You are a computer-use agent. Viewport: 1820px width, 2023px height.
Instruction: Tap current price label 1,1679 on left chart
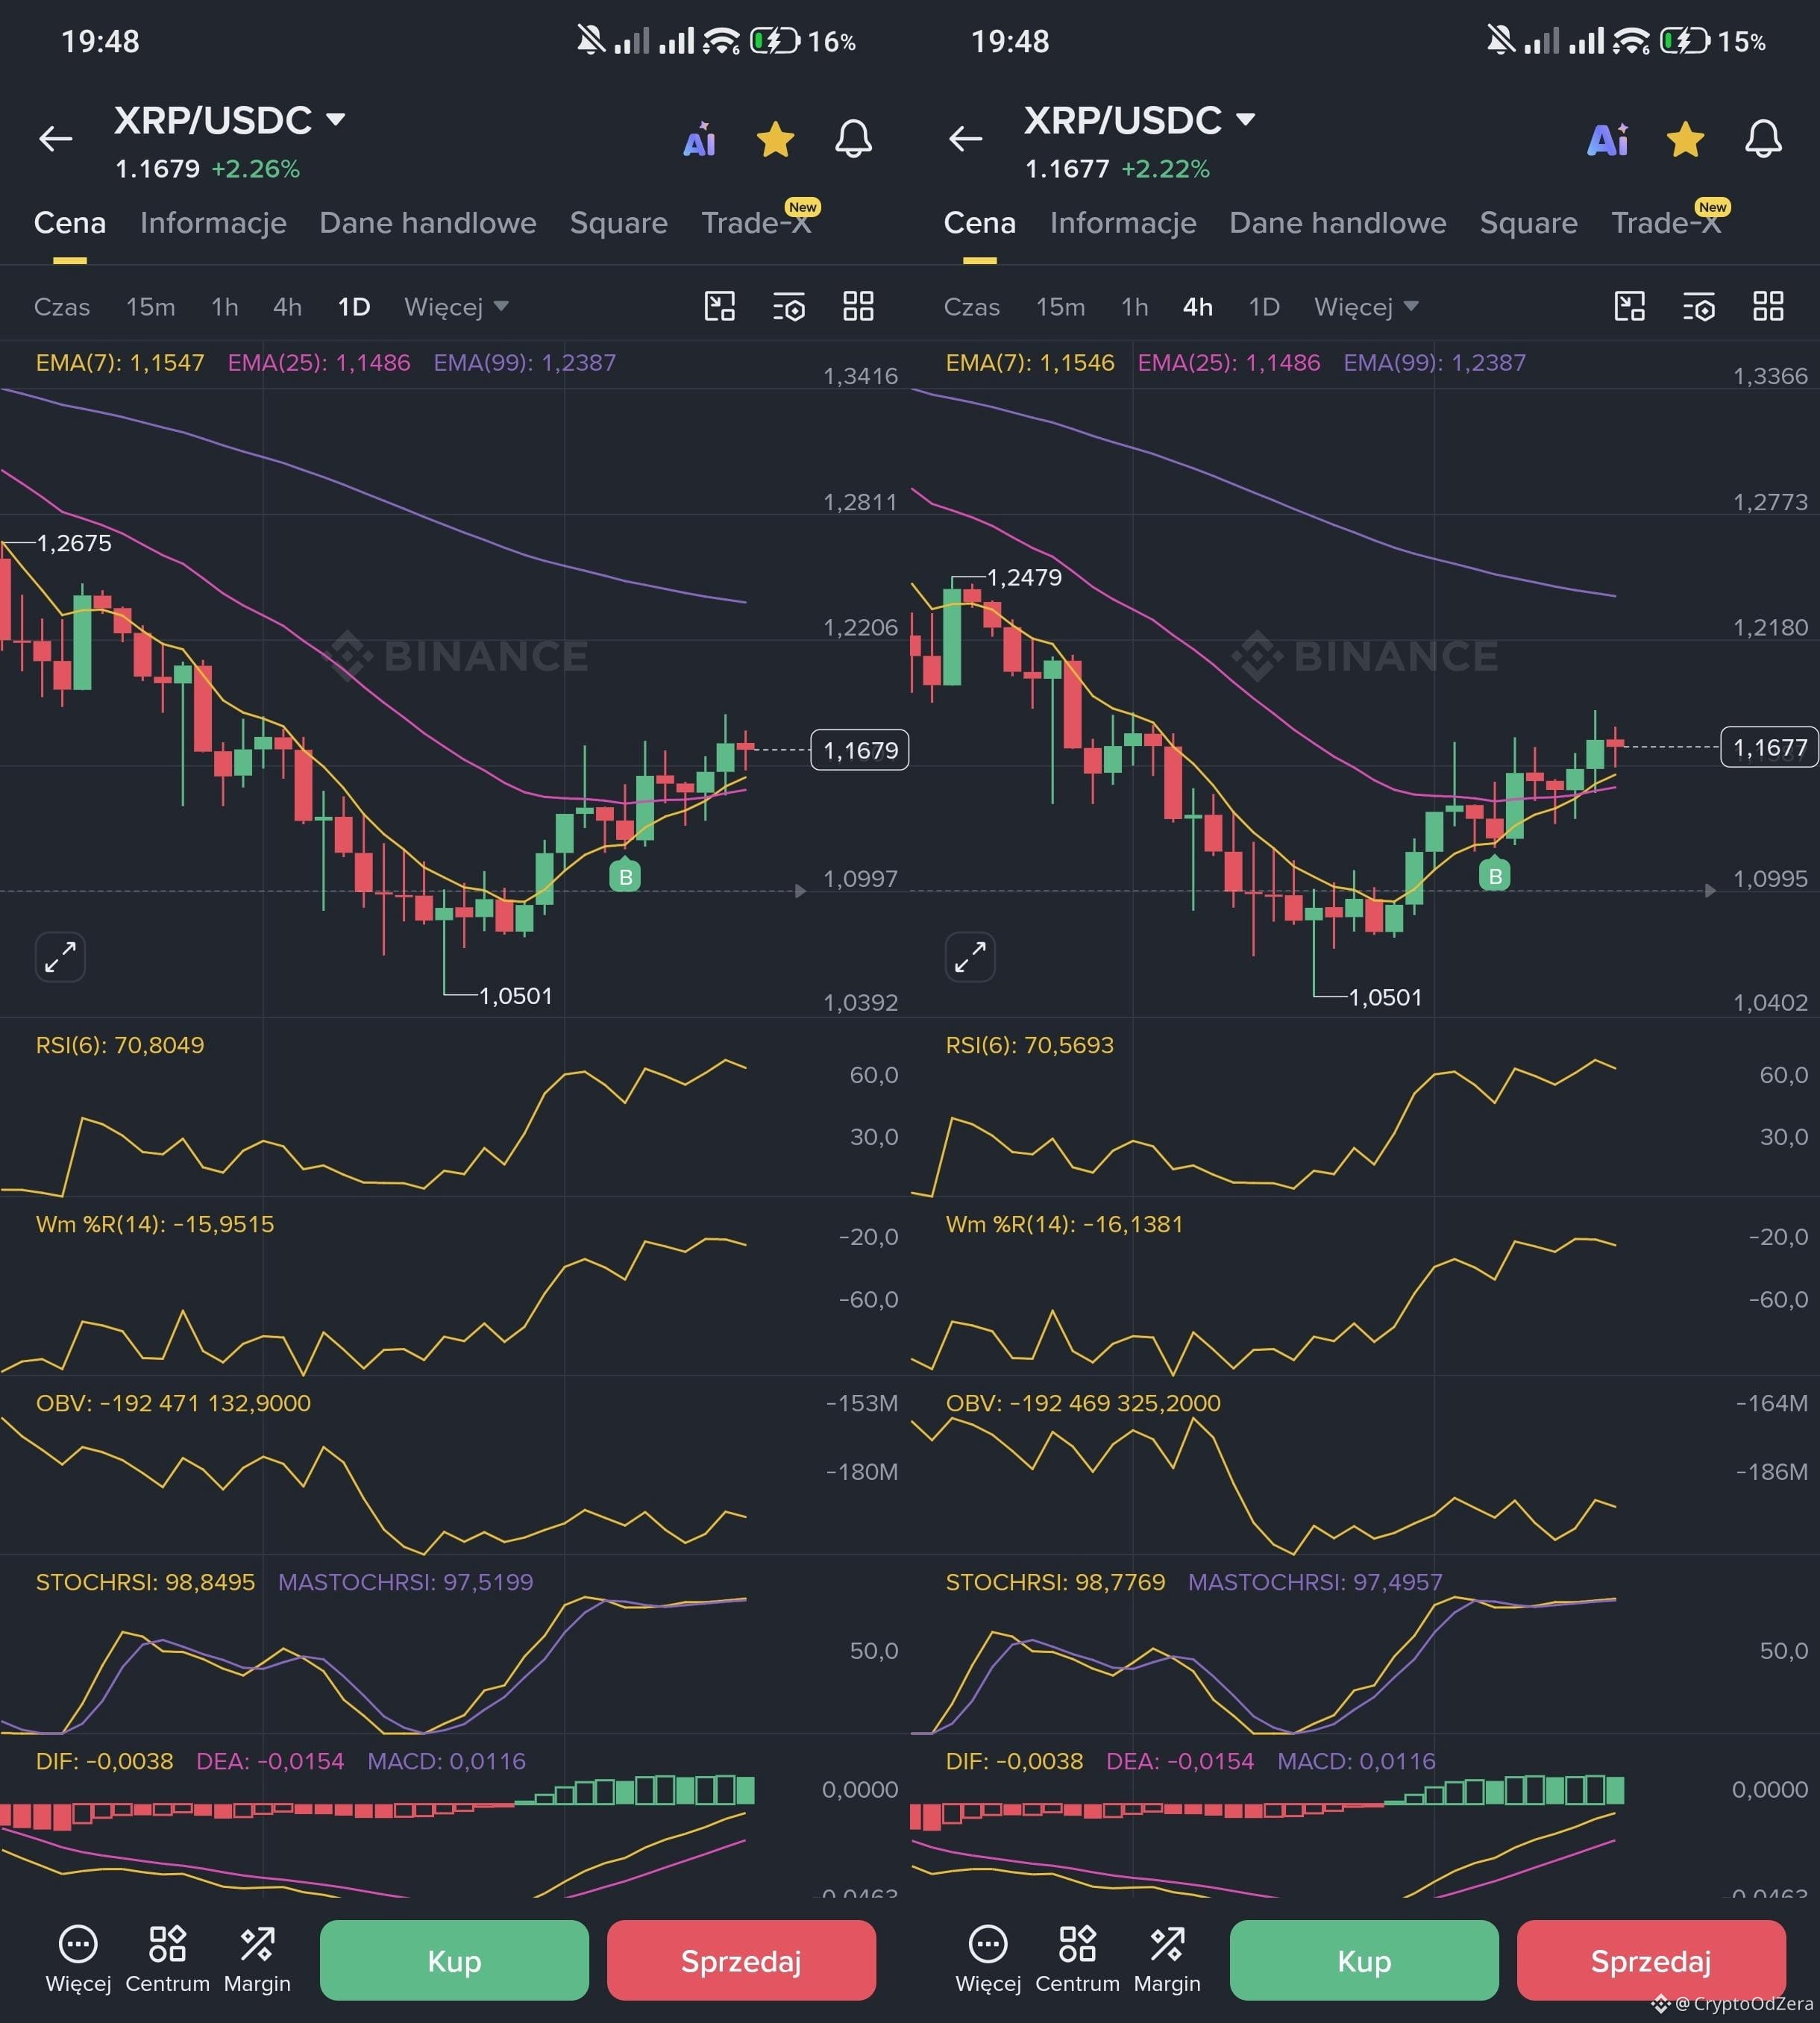(860, 750)
